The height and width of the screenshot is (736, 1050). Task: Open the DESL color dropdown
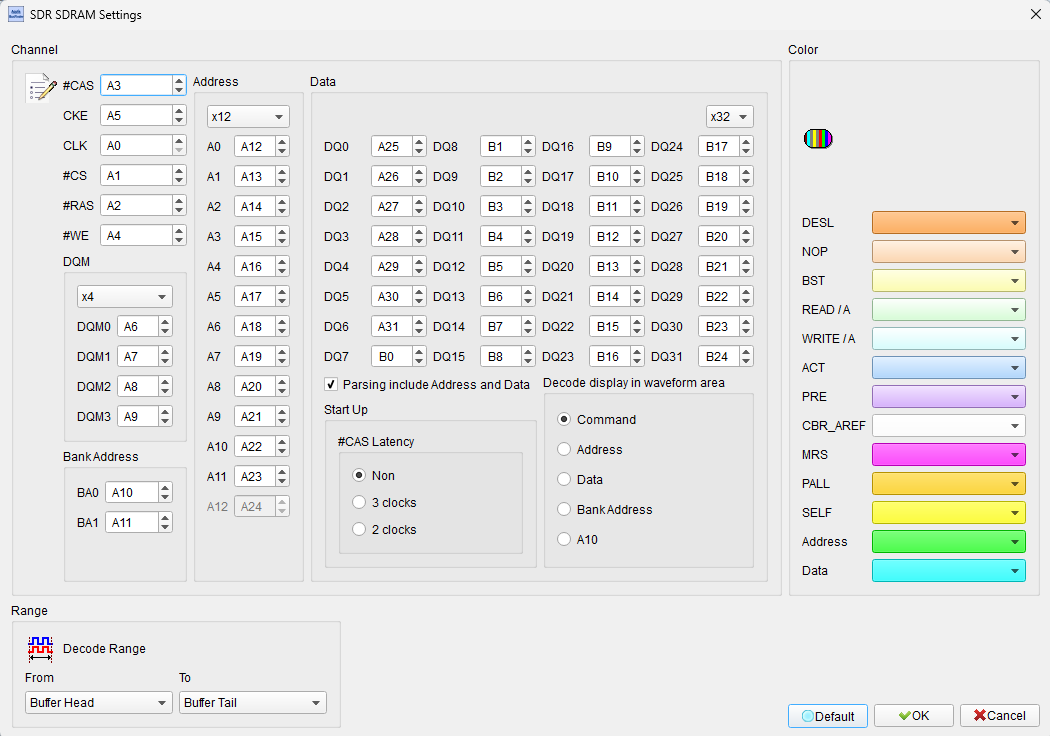[948, 222]
